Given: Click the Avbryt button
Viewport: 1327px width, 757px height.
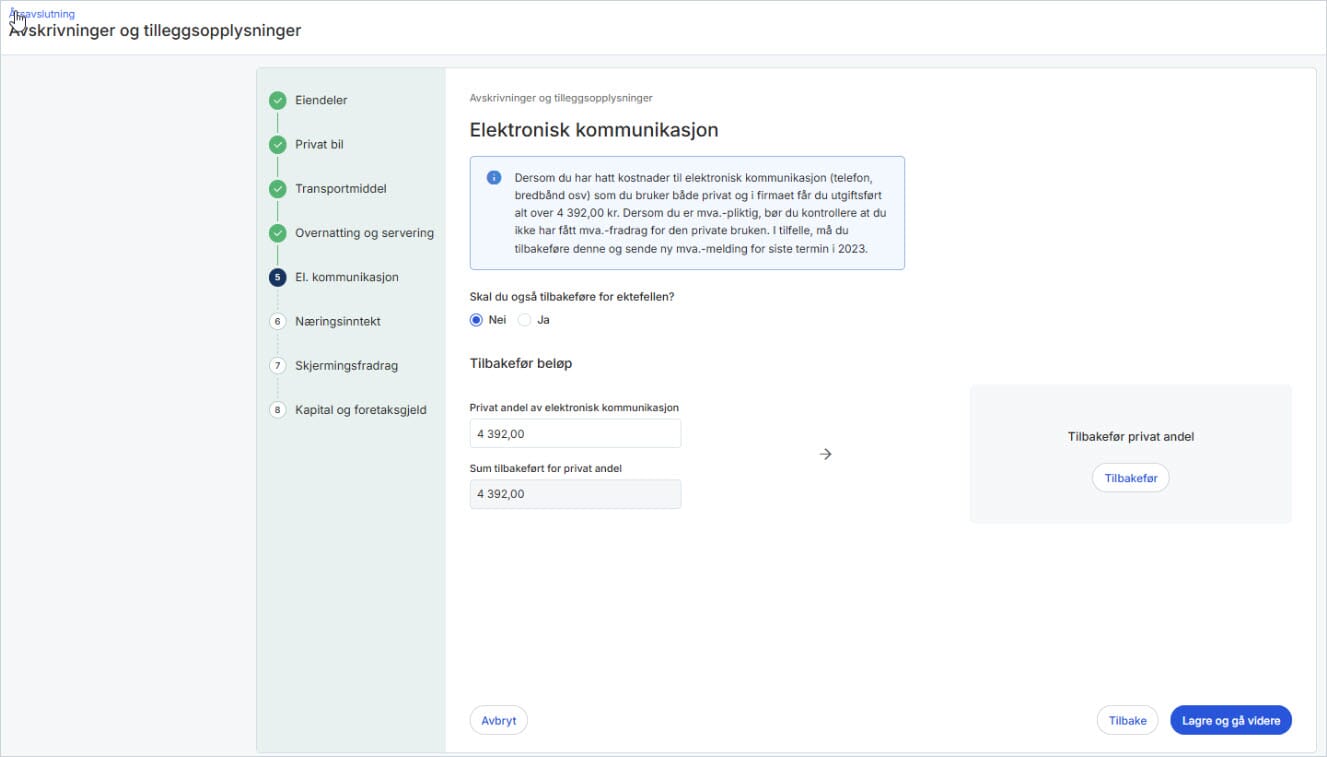Looking at the screenshot, I should pyautogui.click(x=498, y=720).
